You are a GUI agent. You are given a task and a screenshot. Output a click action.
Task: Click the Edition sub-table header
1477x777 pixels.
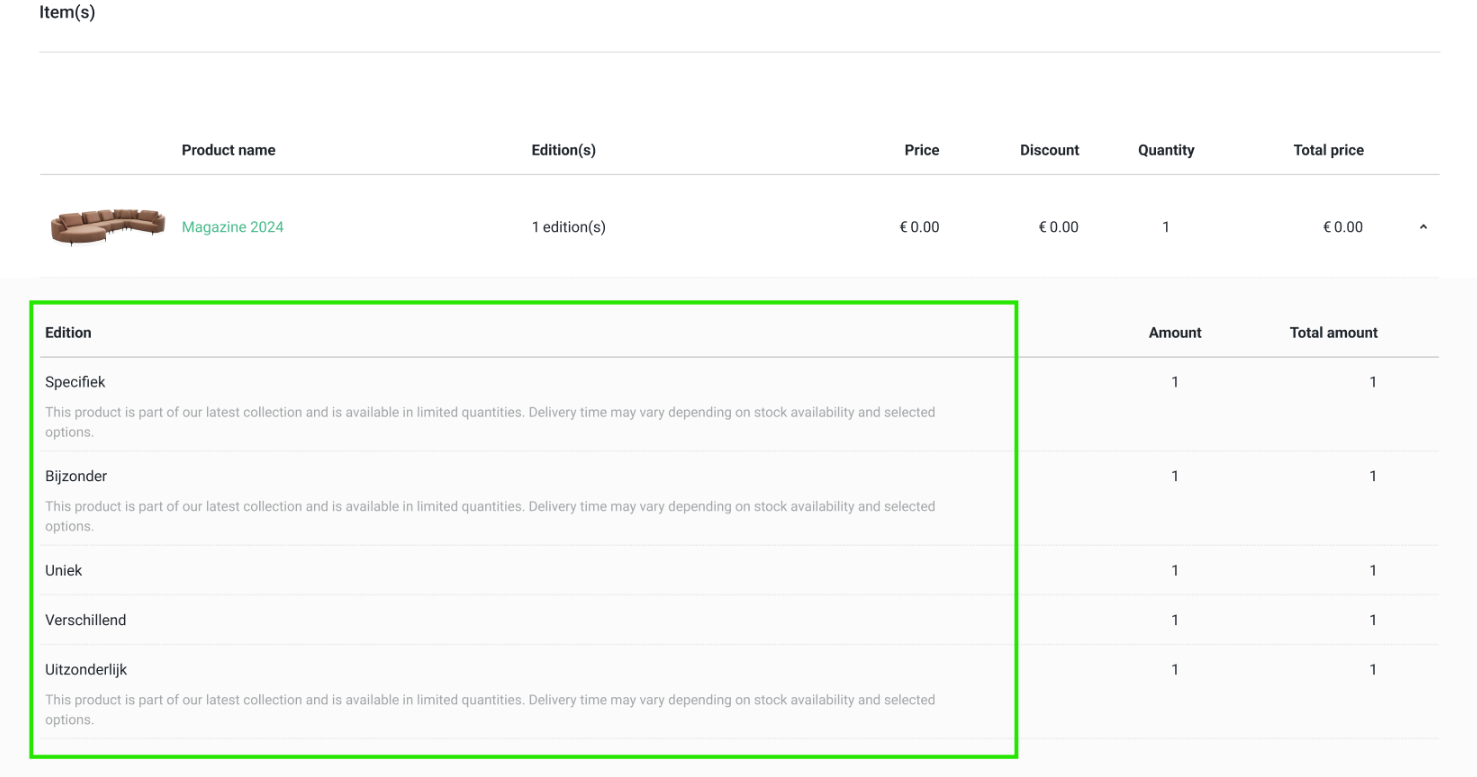68,332
